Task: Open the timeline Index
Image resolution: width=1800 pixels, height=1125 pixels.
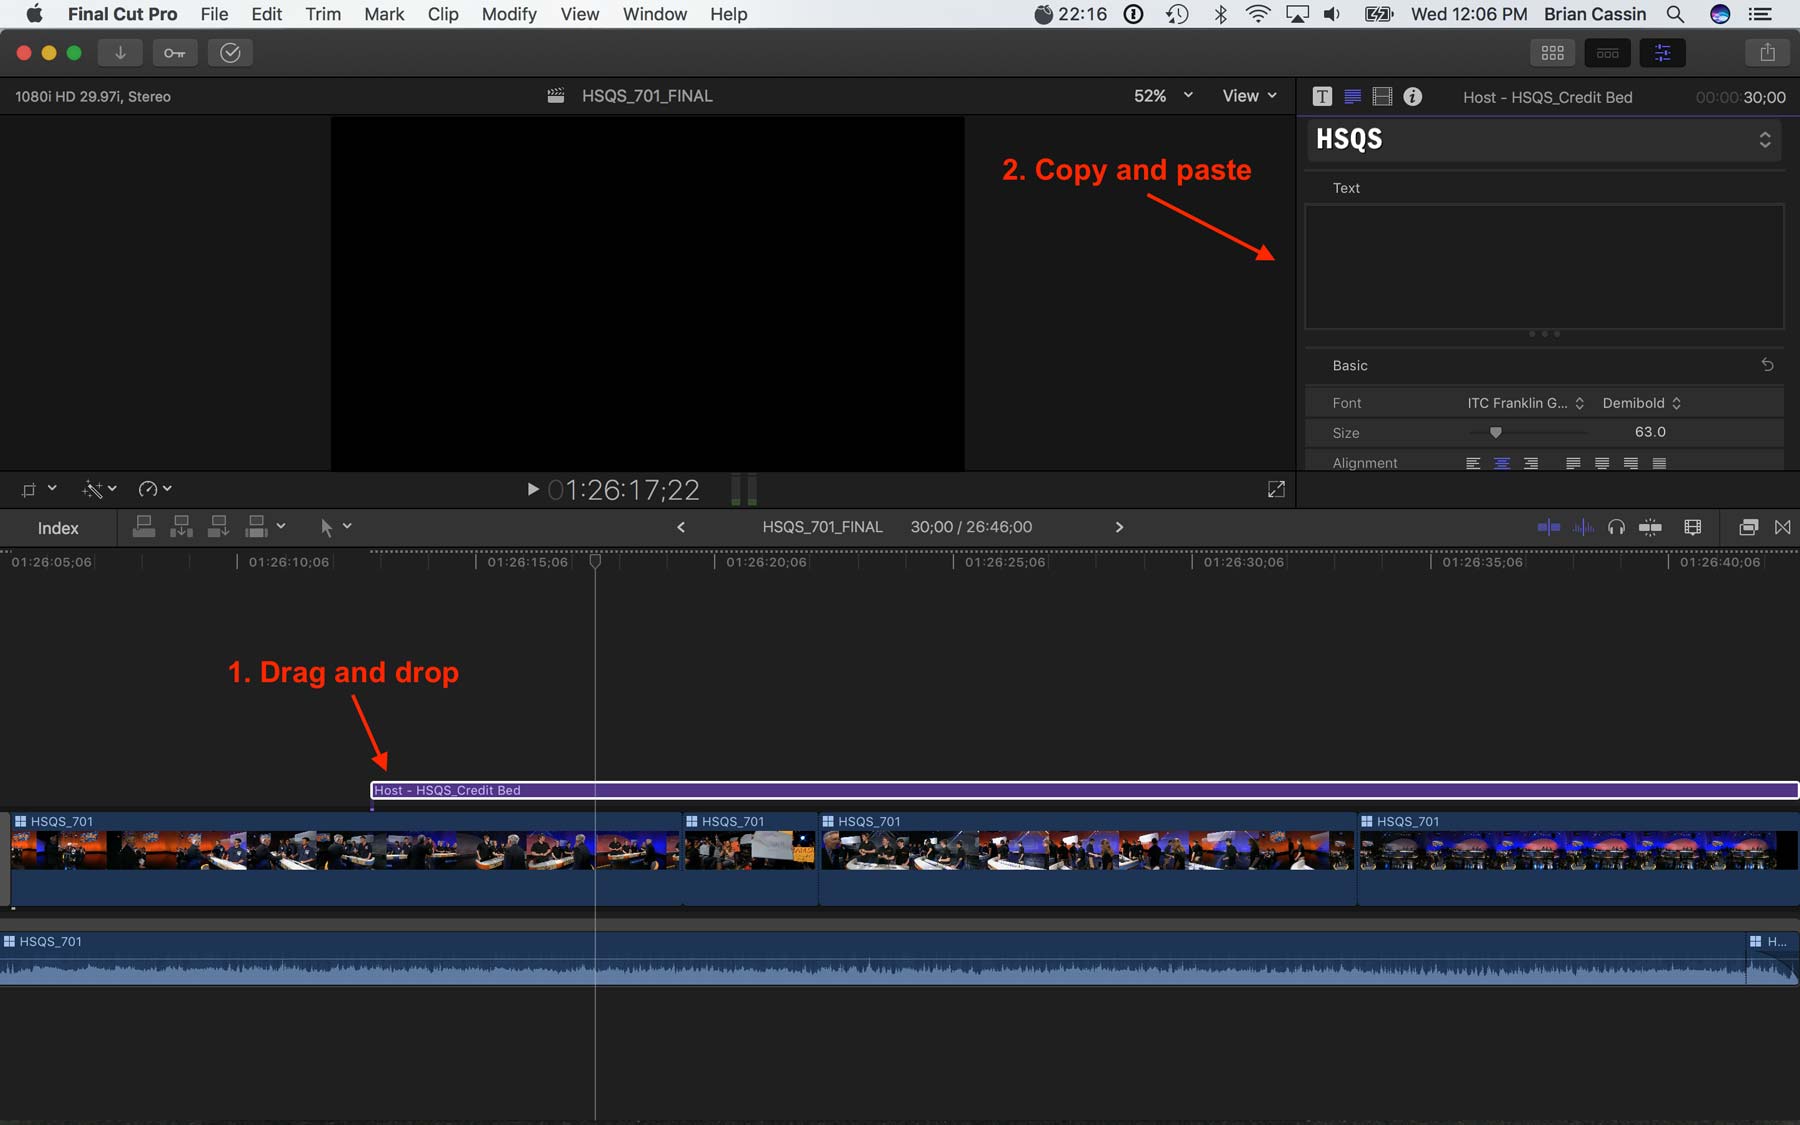Action: (58, 528)
